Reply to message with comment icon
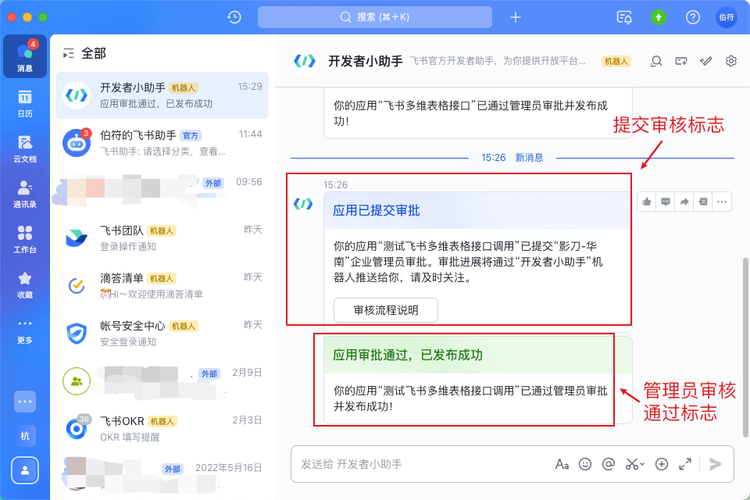 click(x=665, y=202)
